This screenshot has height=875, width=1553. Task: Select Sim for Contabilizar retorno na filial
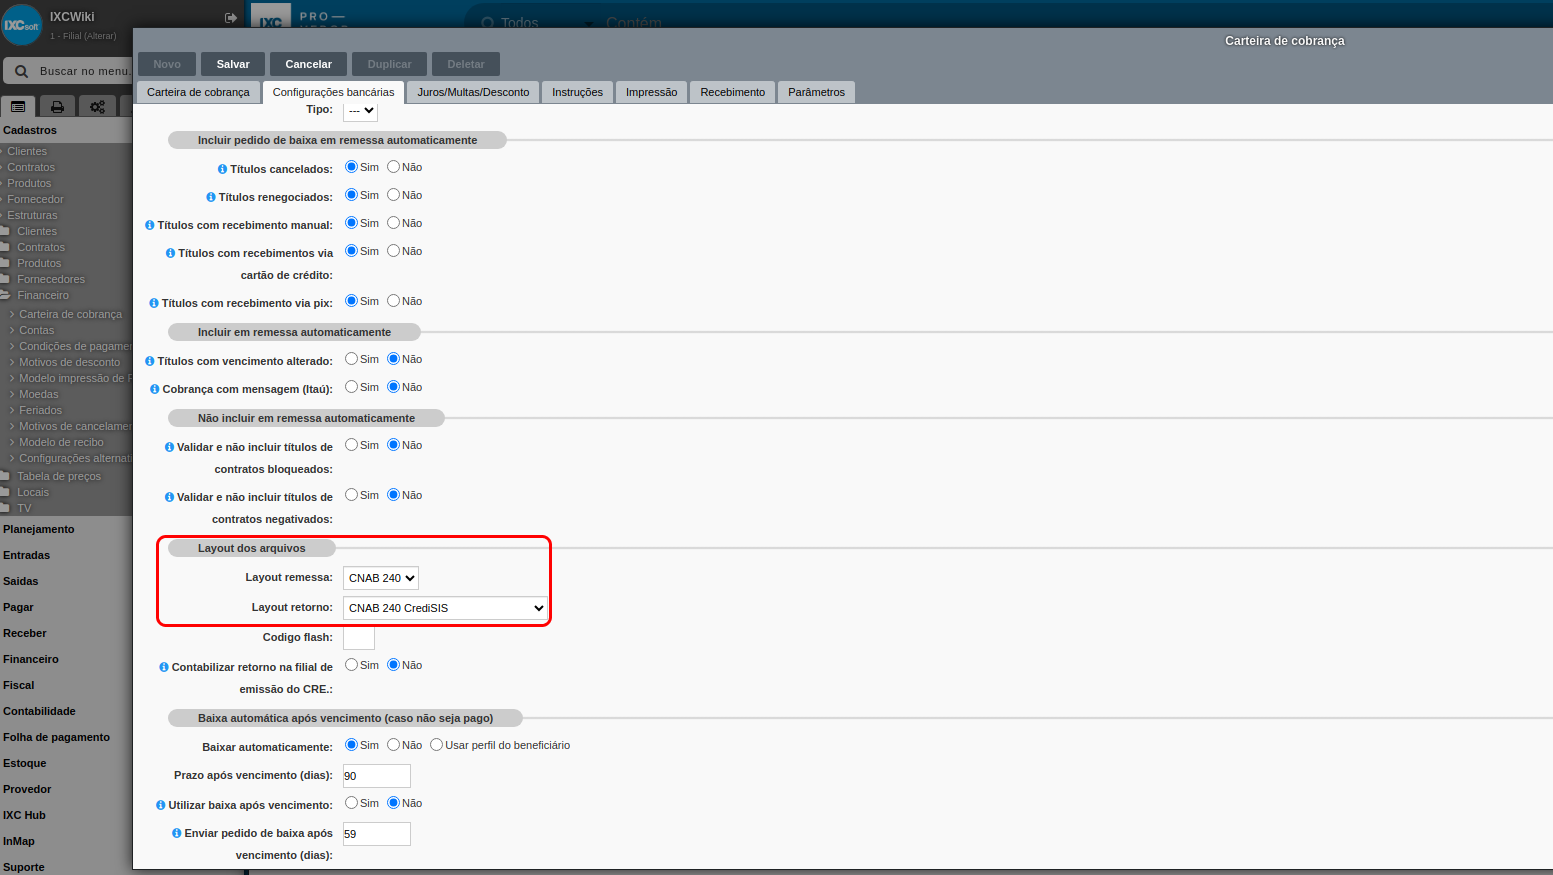coord(351,665)
